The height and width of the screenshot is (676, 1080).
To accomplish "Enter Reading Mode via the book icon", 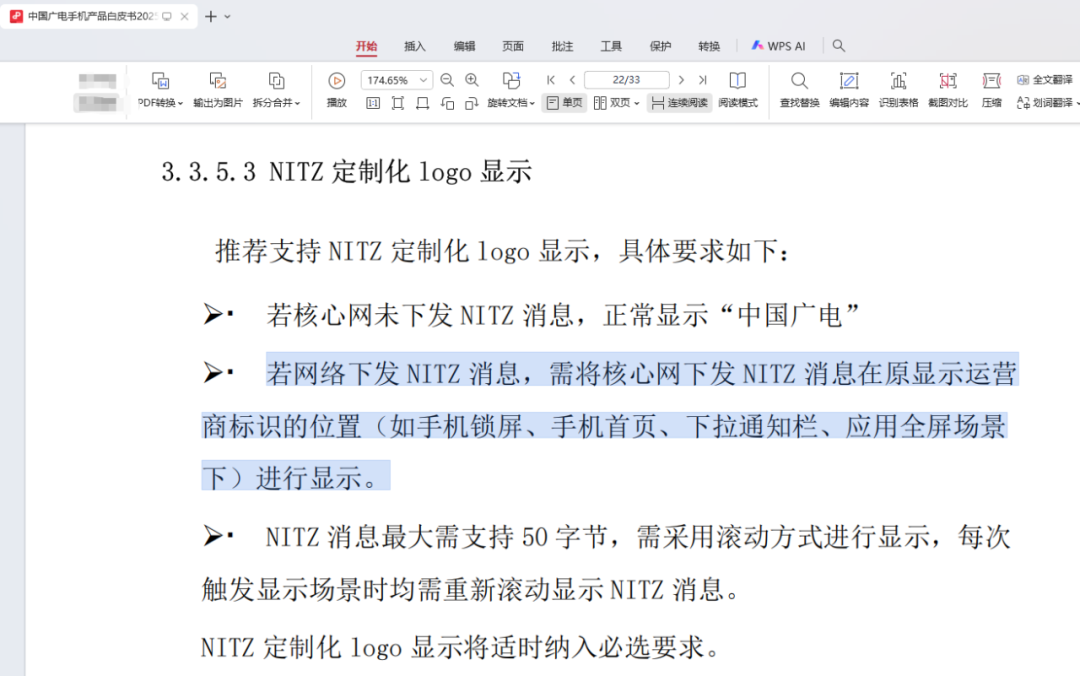I will pyautogui.click(x=737, y=81).
